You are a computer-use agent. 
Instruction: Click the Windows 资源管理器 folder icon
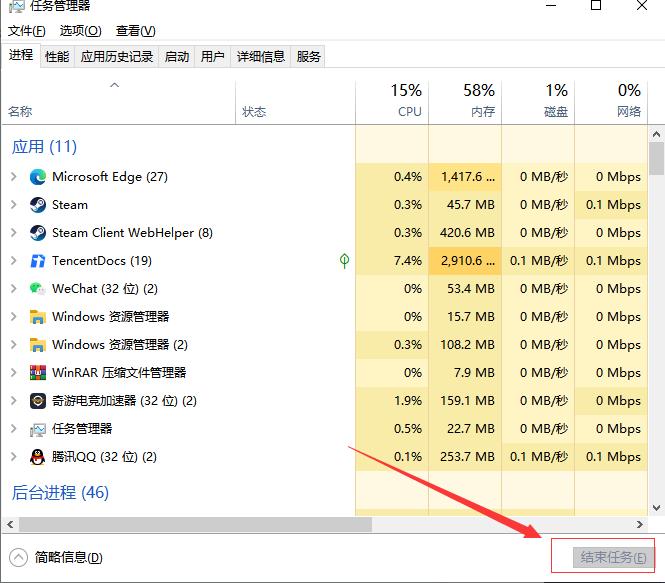coord(38,317)
